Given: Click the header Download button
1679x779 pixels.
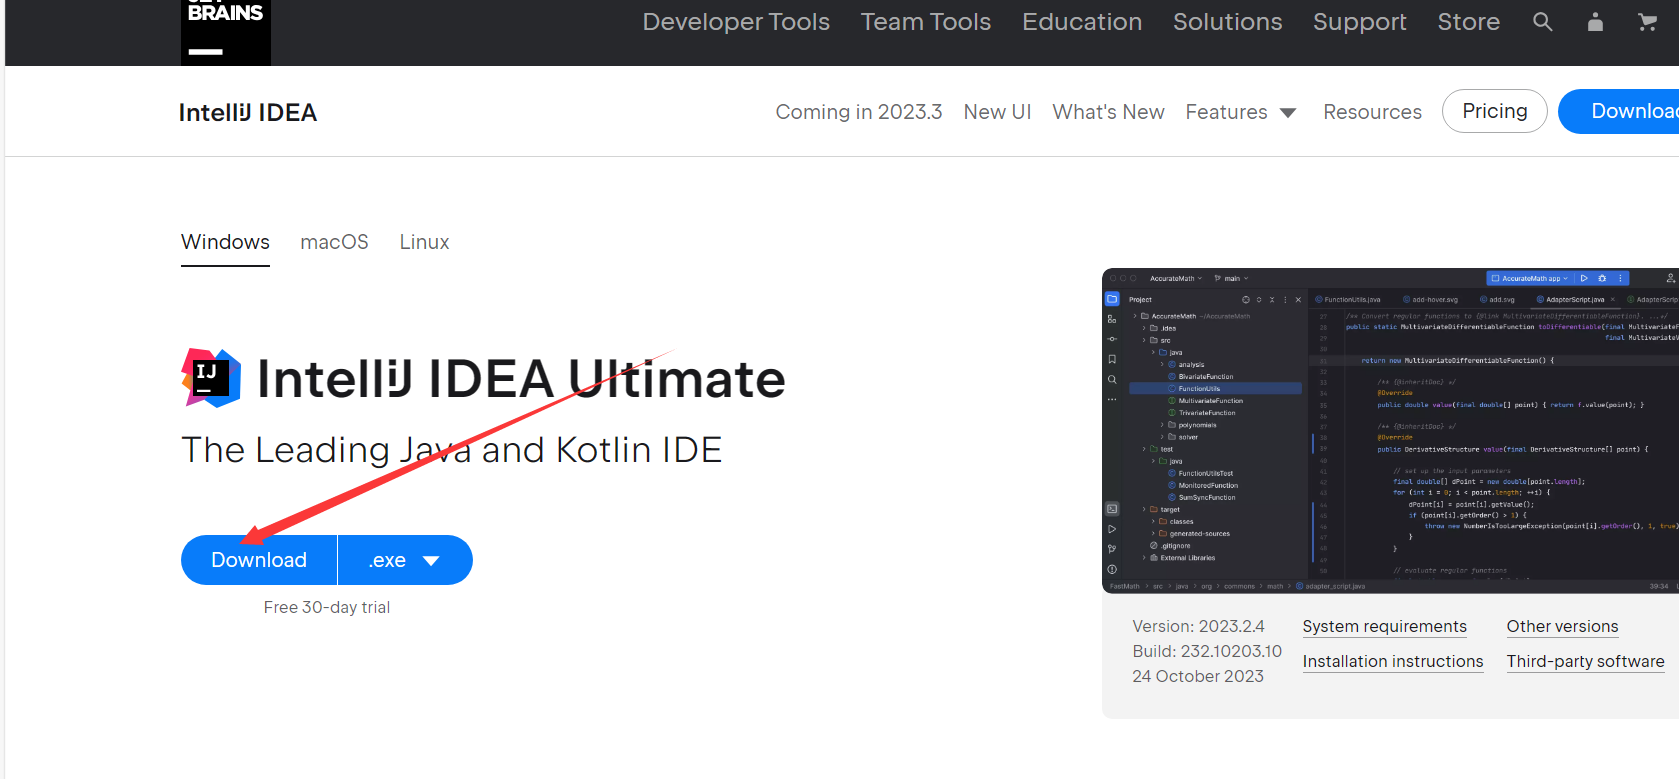Looking at the screenshot, I should pos(1620,111).
